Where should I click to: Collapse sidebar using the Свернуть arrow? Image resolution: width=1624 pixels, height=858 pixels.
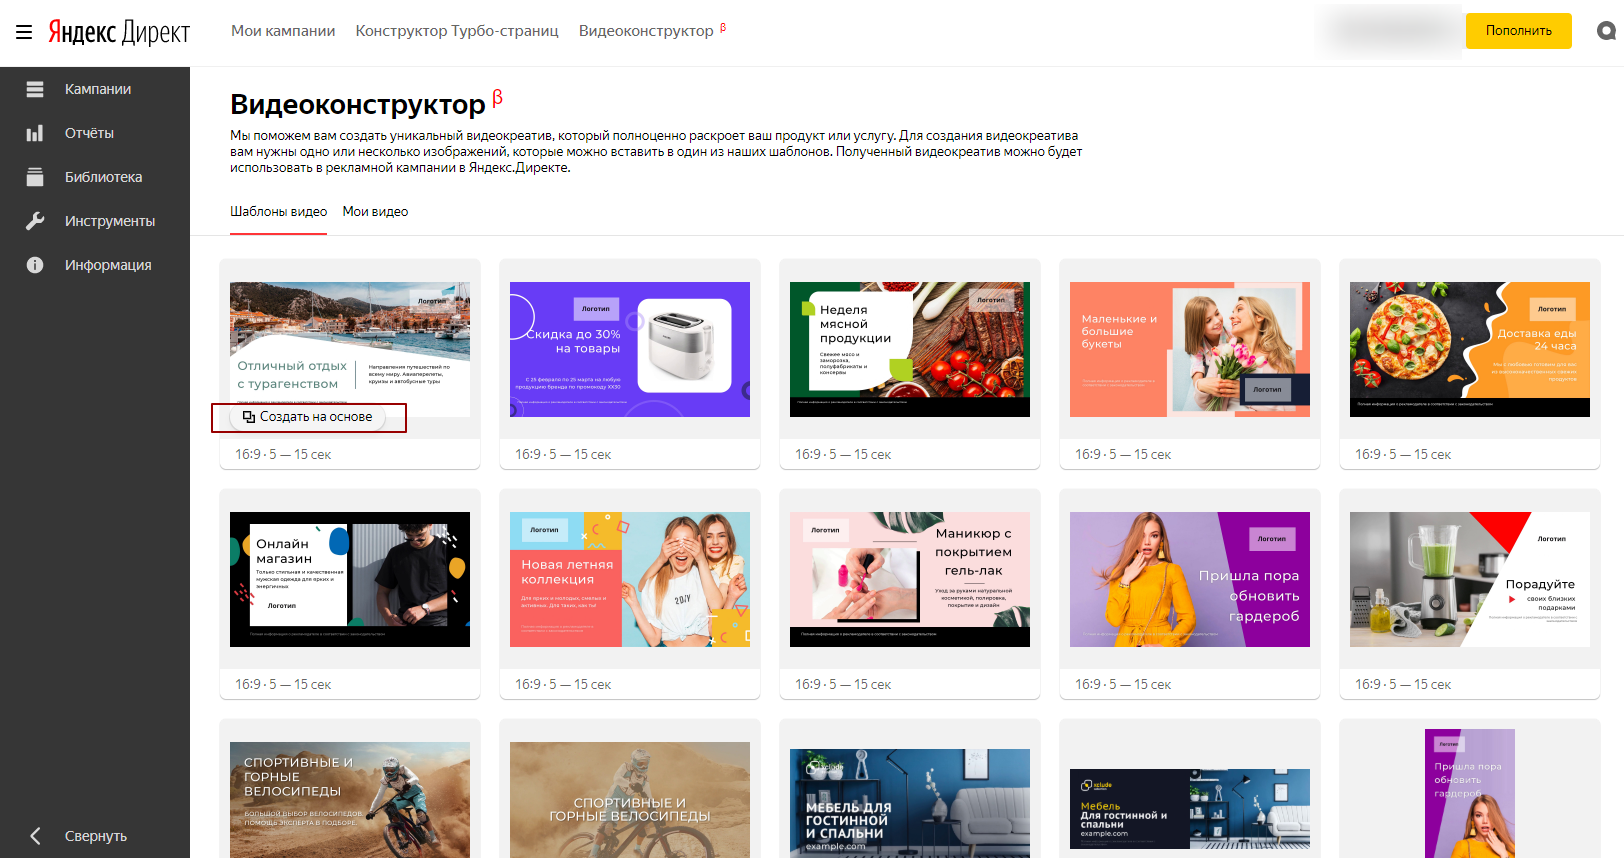(x=36, y=836)
